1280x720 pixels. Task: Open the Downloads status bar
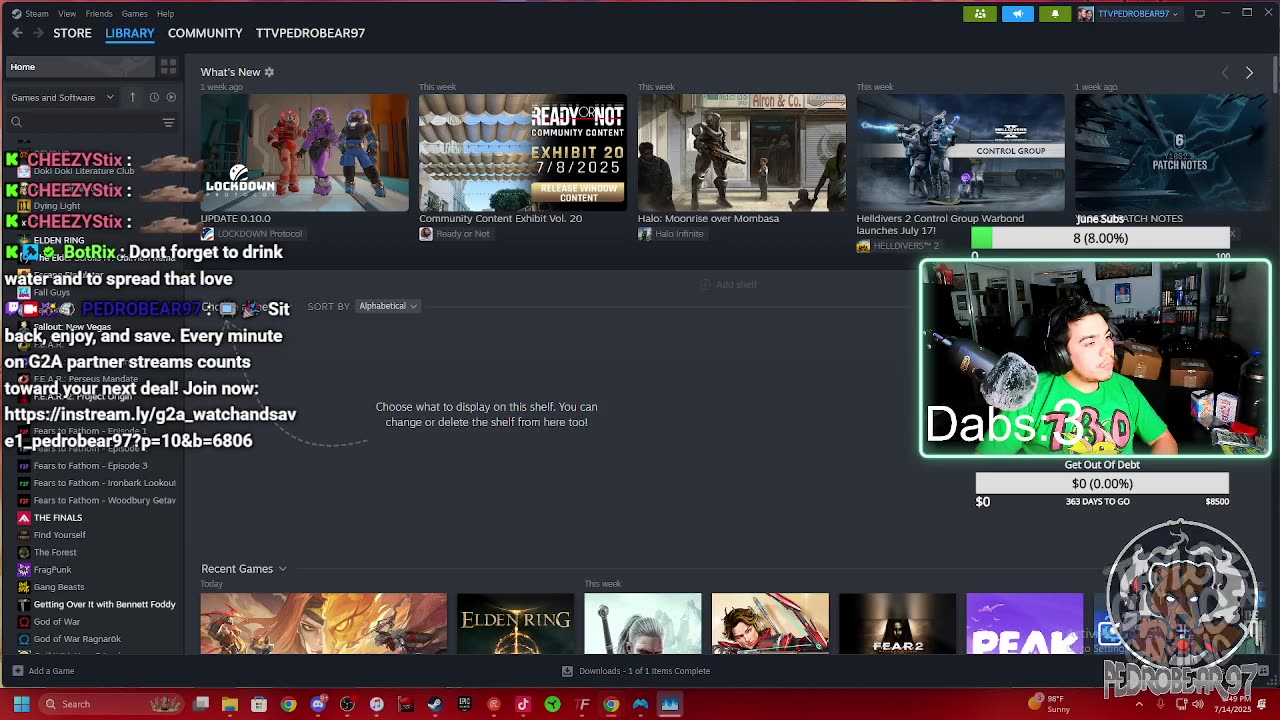[636, 671]
